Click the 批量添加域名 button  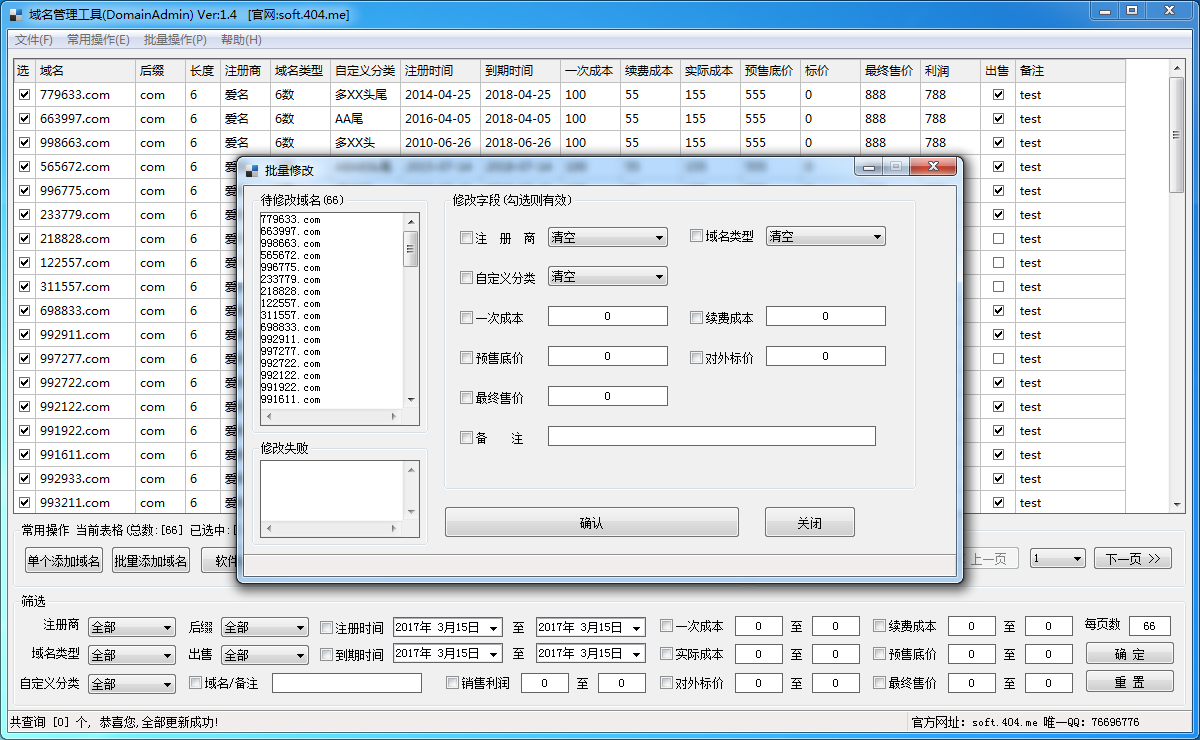click(x=150, y=561)
